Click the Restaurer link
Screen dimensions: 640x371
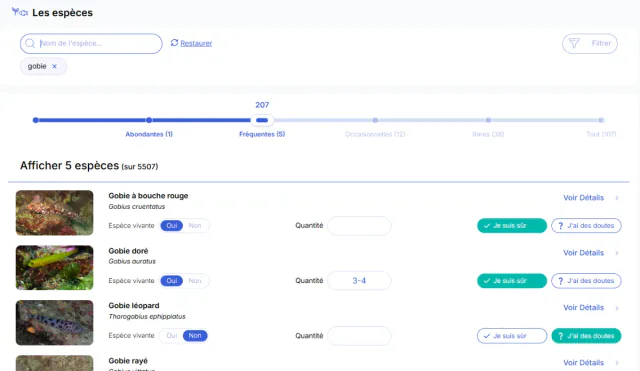pyautogui.click(x=196, y=43)
